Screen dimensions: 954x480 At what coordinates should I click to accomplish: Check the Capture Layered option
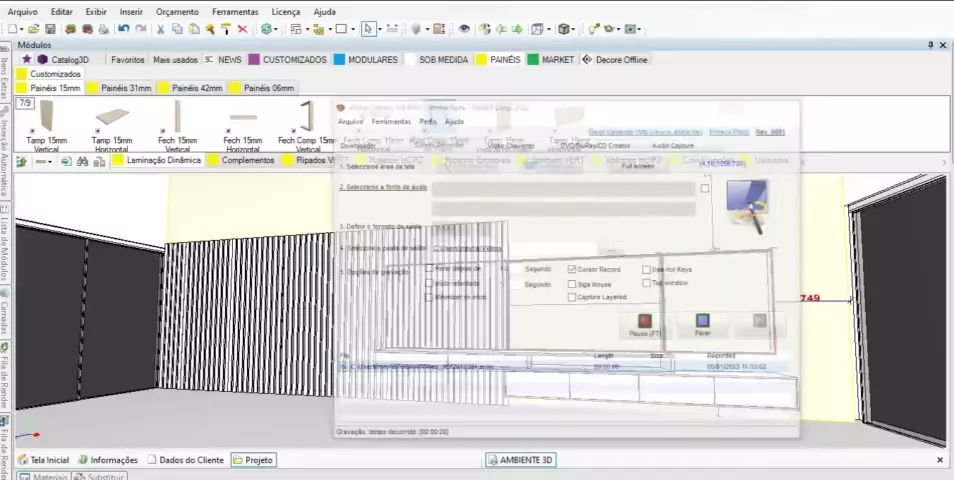point(572,297)
